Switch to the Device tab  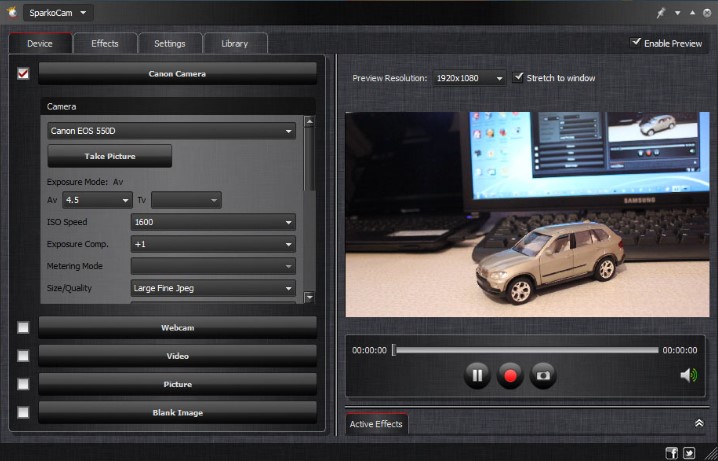[40, 43]
